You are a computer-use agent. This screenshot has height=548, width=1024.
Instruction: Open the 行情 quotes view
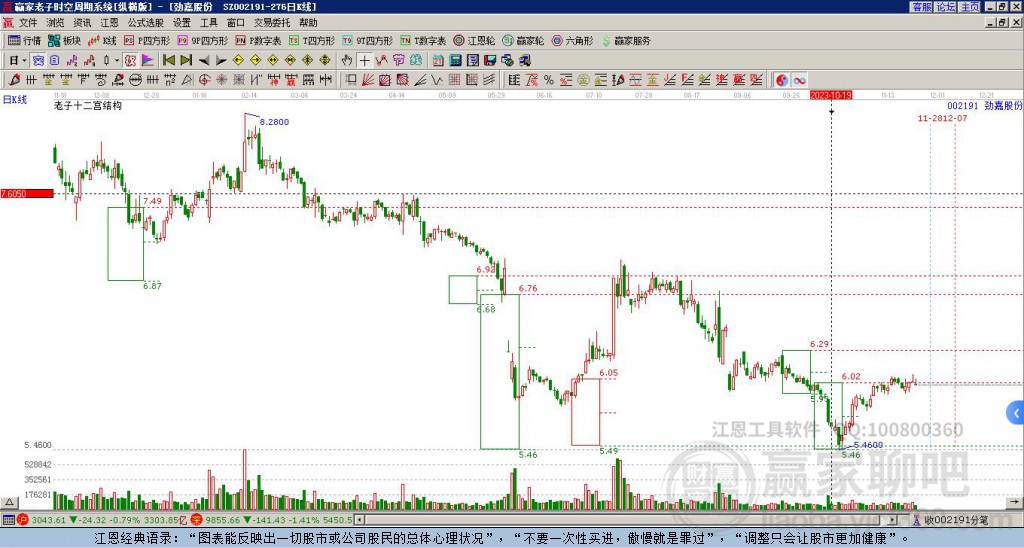(25, 41)
